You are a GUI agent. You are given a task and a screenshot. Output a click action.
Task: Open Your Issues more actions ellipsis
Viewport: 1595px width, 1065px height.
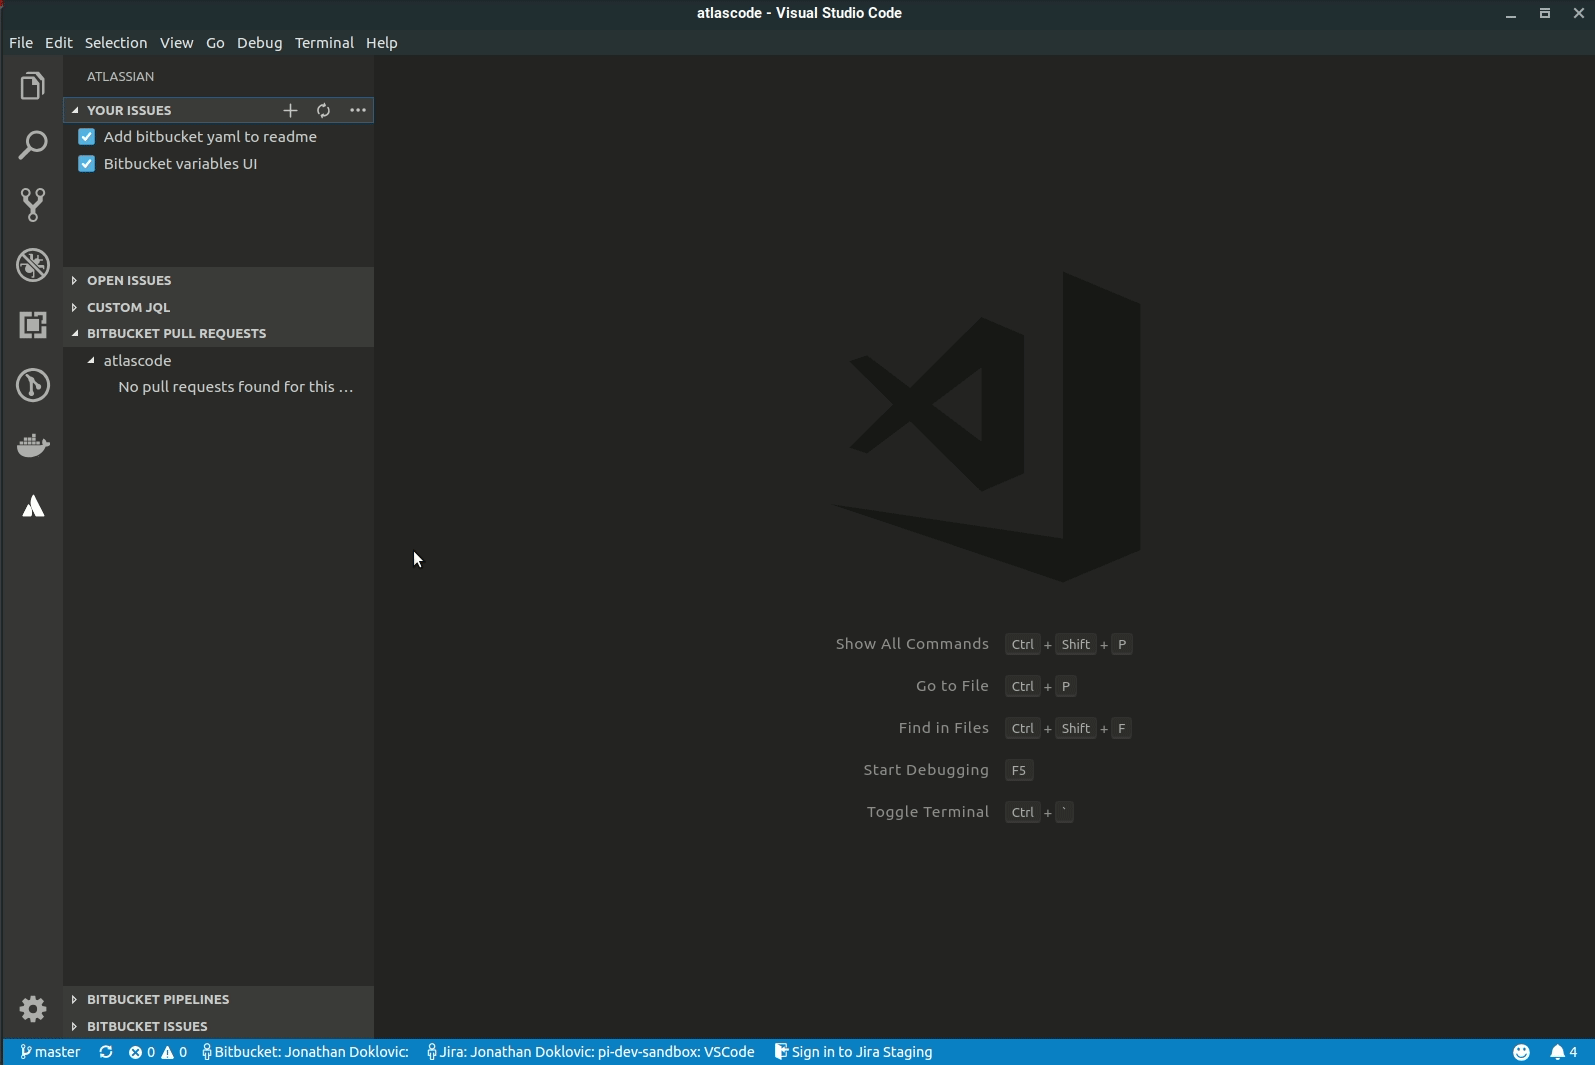[358, 110]
